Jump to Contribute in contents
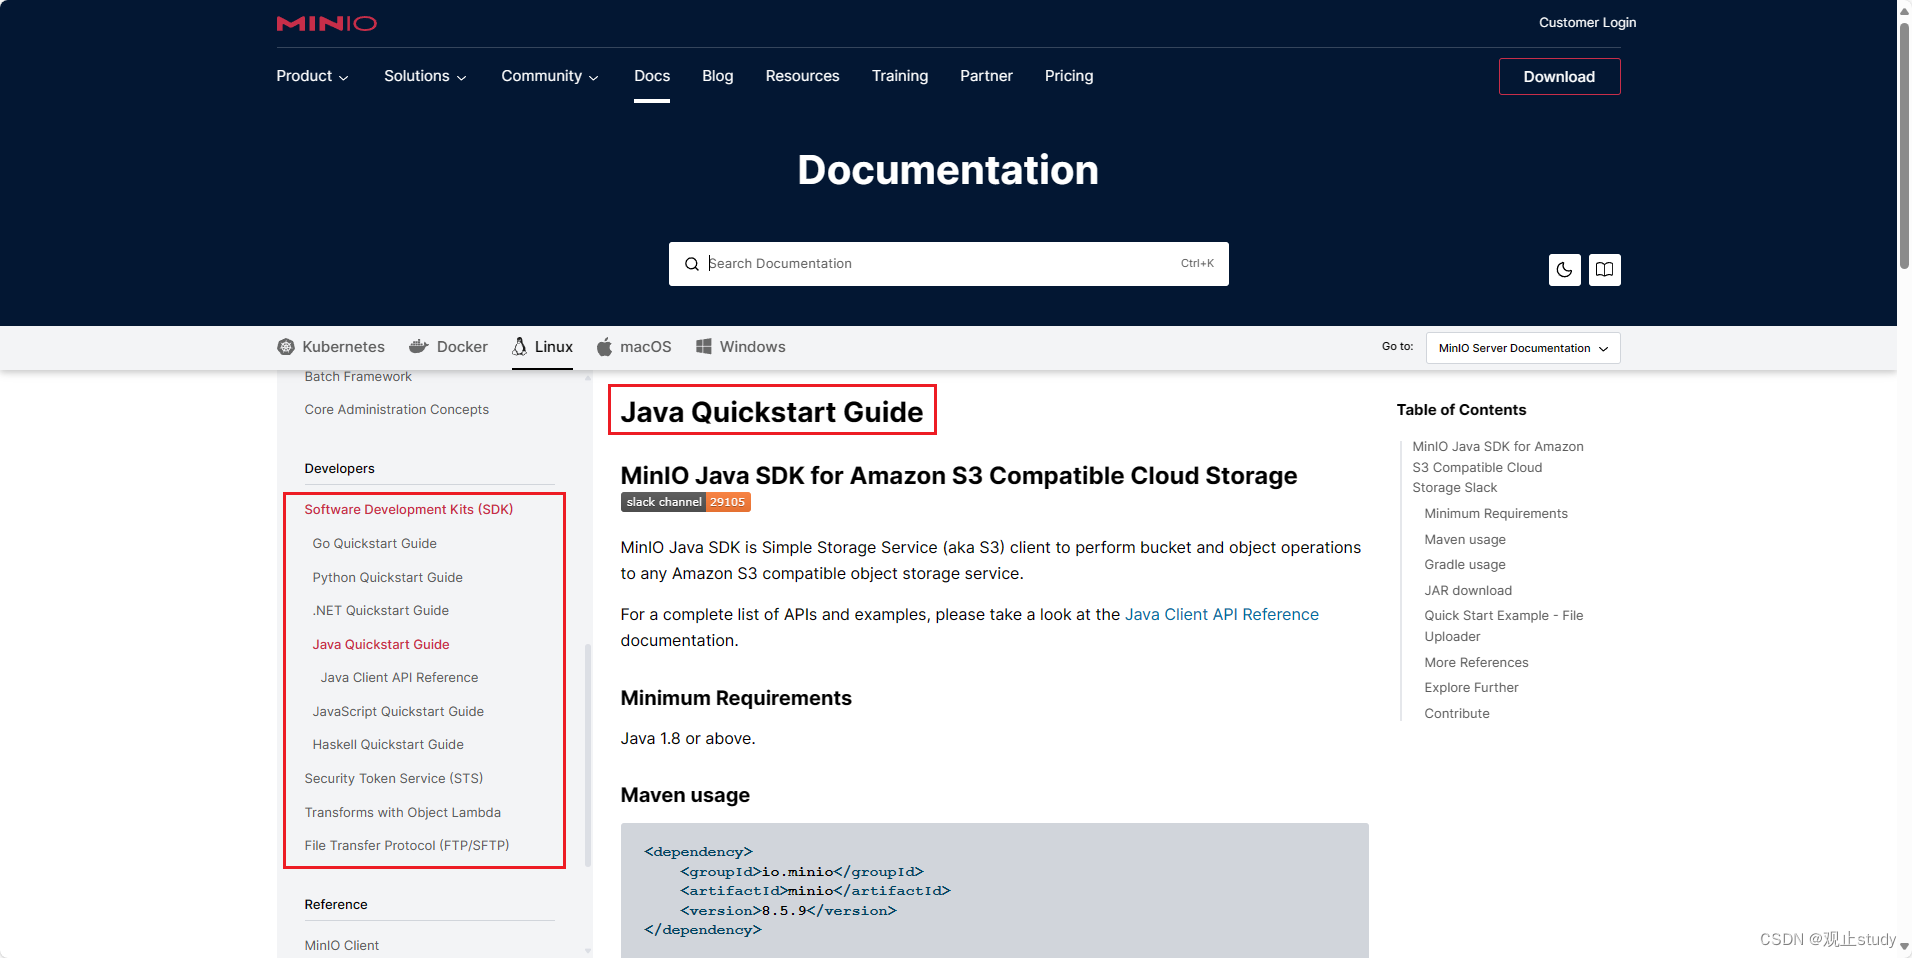This screenshot has width=1912, height=958. click(1456, 714)
